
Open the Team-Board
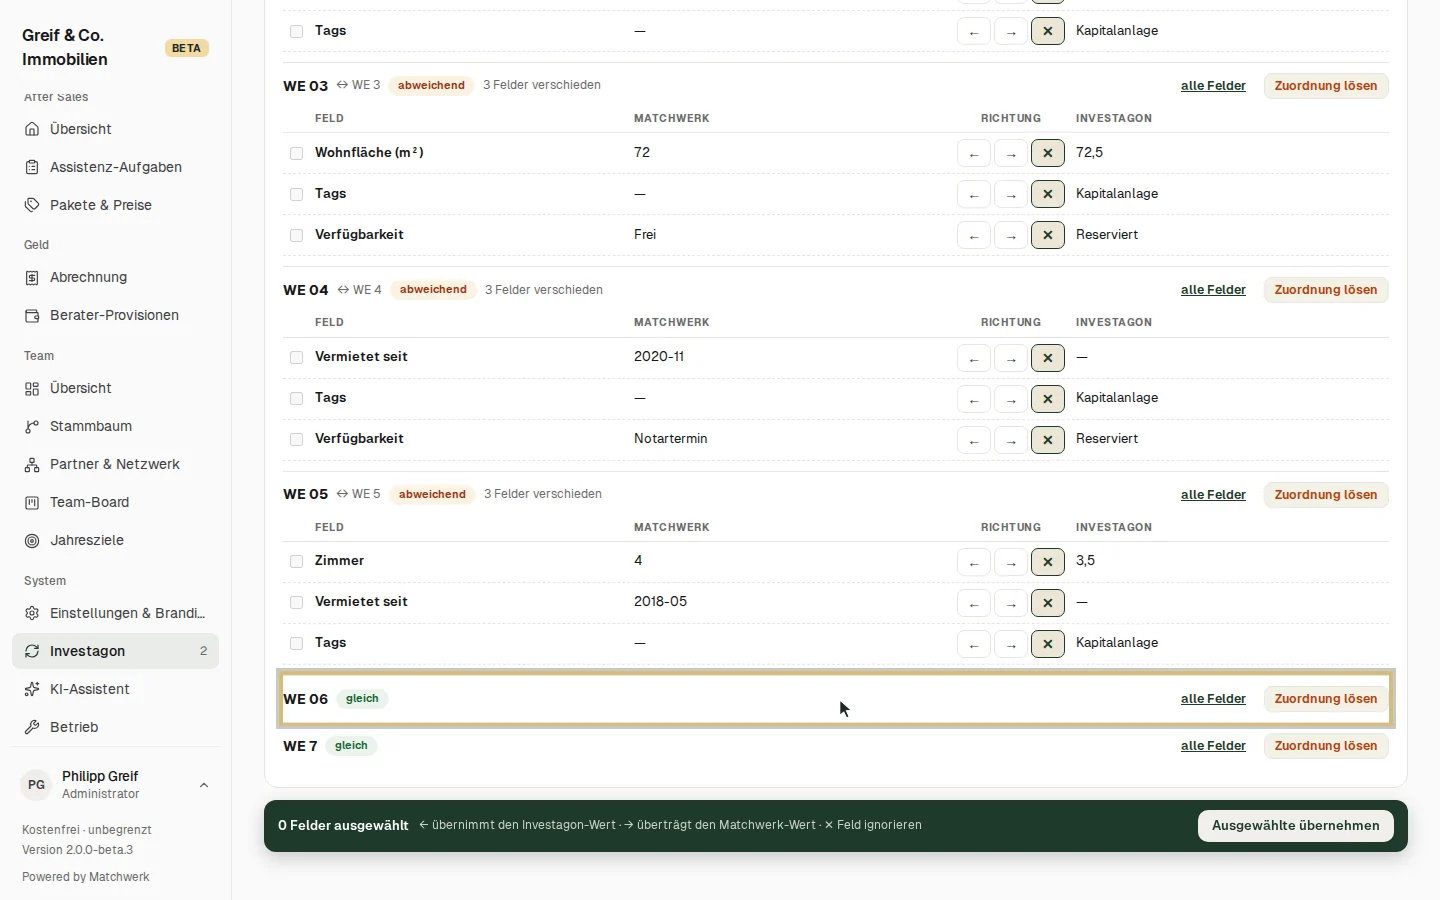[115, 502]
